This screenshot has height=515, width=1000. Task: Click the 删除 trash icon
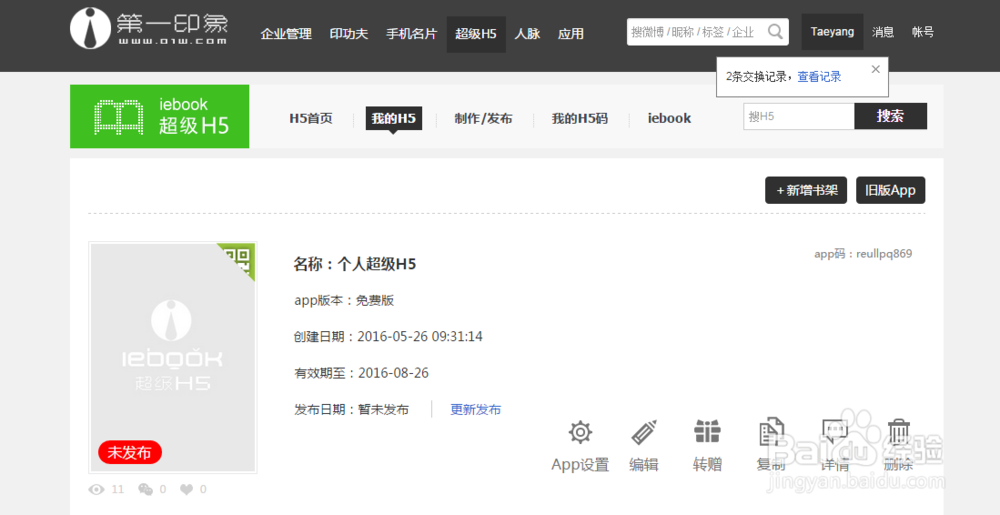[x=898, y=432]
